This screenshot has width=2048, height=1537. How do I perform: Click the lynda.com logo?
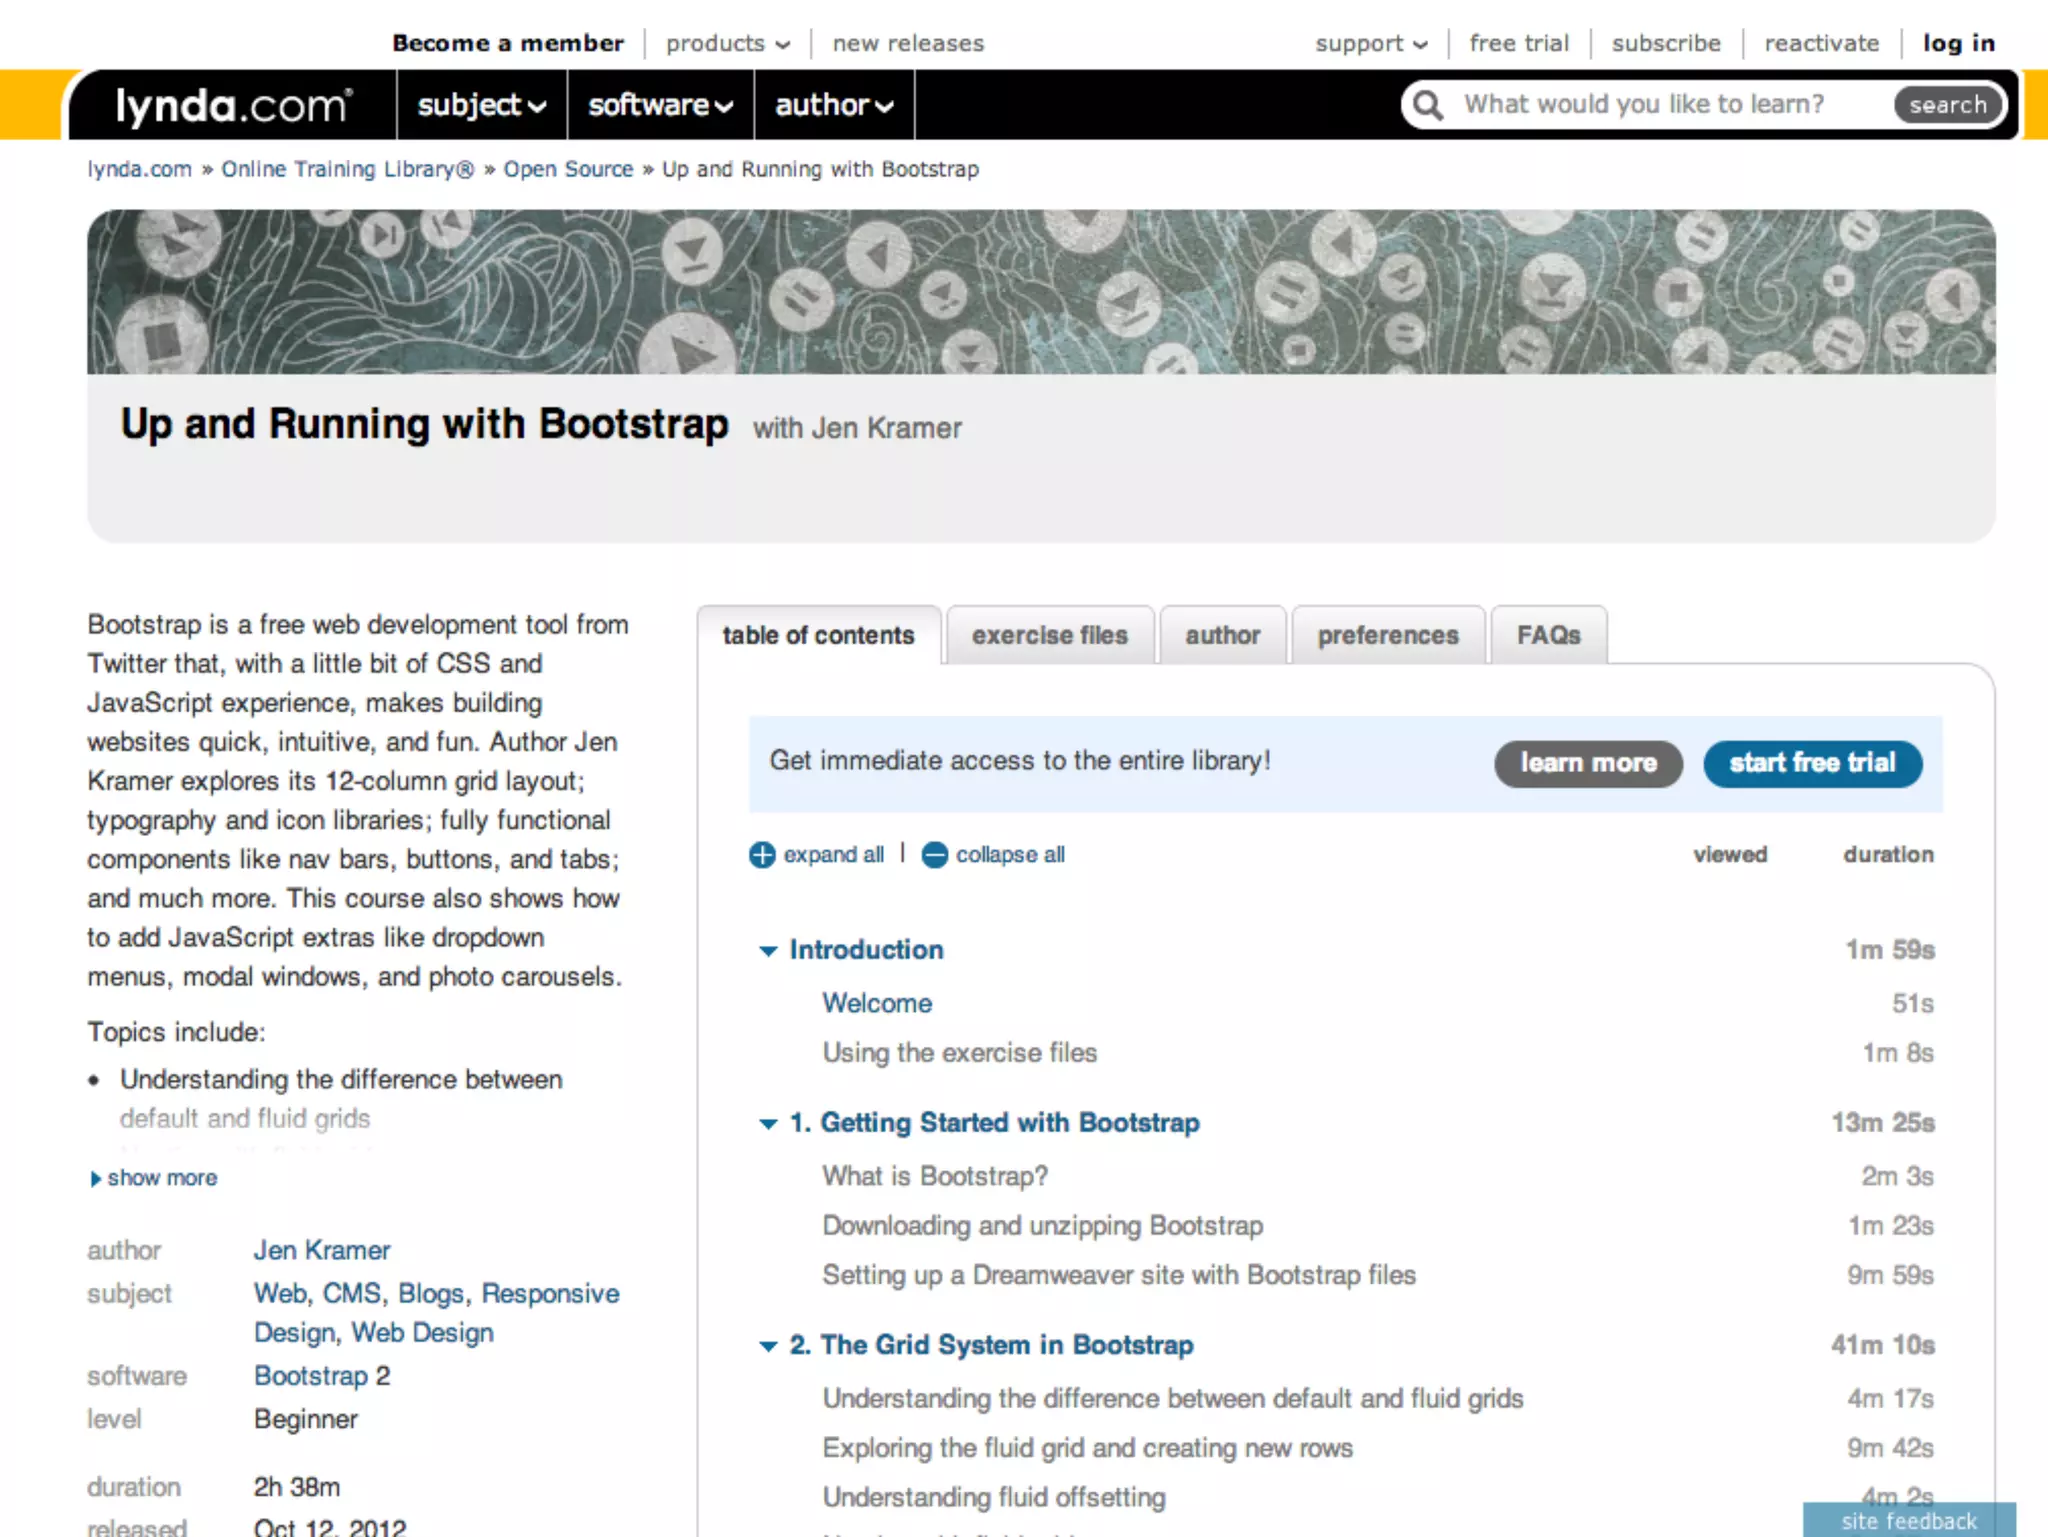(x=233, y=105)
